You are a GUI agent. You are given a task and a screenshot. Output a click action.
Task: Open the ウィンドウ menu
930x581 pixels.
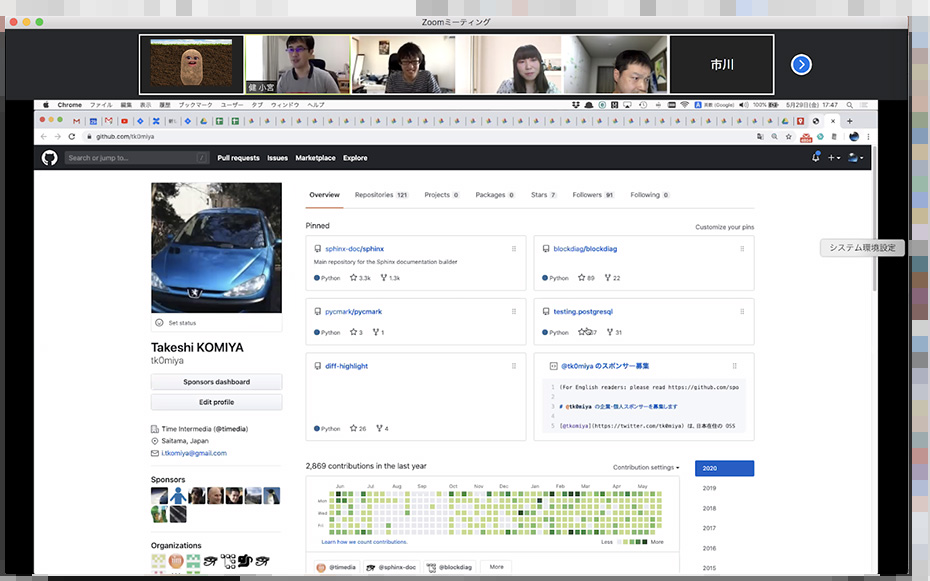tap(285, 105)
